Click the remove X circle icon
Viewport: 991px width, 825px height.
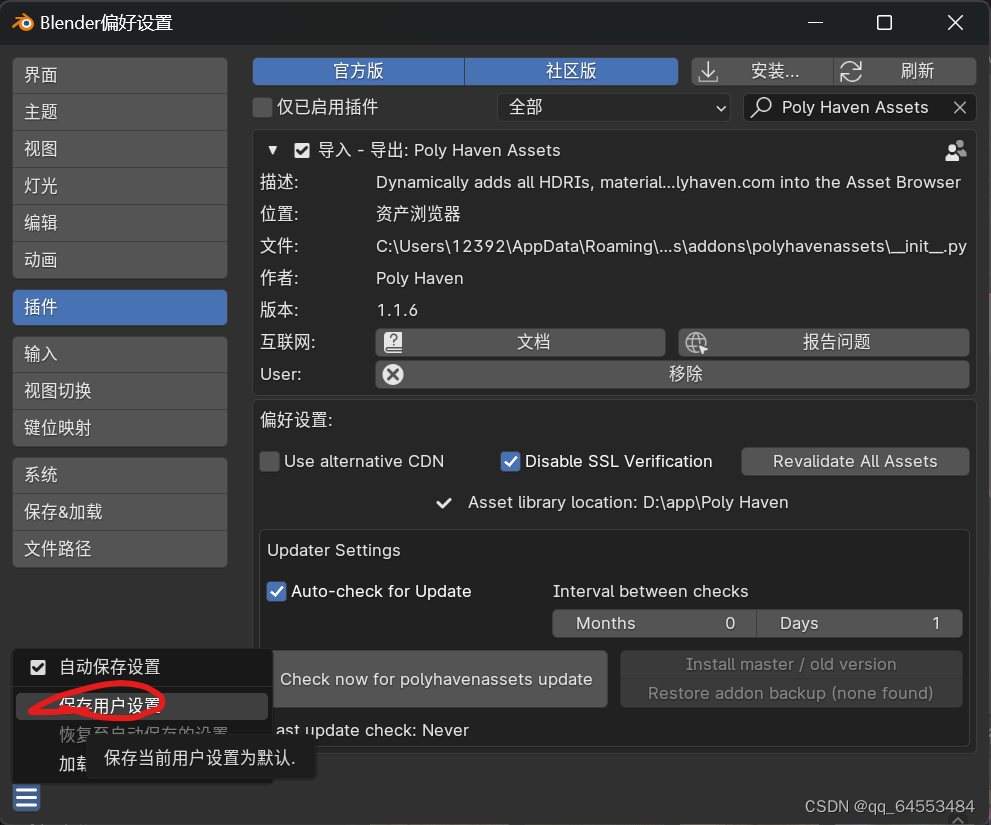[x=393, y=374]
